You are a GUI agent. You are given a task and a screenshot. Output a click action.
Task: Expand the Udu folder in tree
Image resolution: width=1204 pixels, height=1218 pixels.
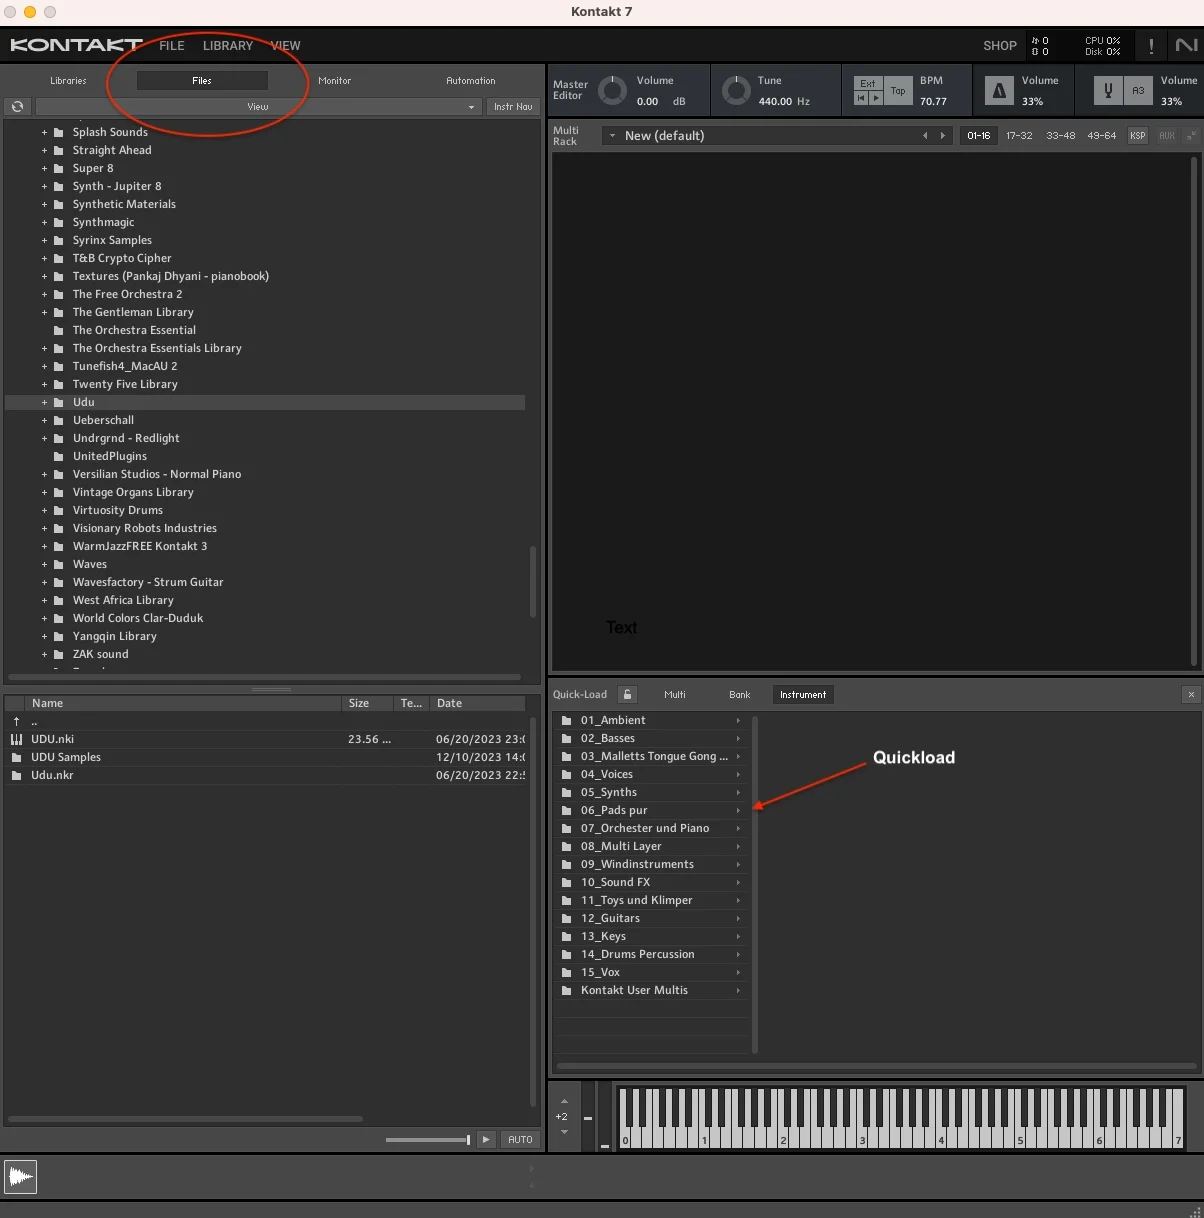point(44,402)
